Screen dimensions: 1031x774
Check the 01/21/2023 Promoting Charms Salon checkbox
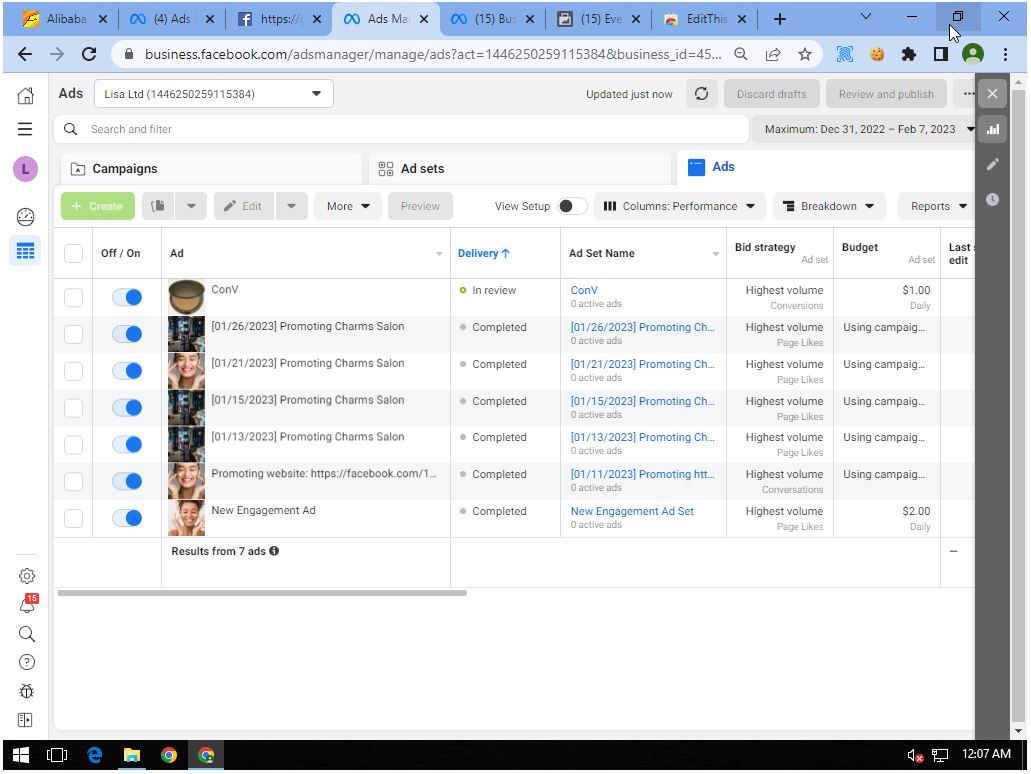click(x=74, y=371)
